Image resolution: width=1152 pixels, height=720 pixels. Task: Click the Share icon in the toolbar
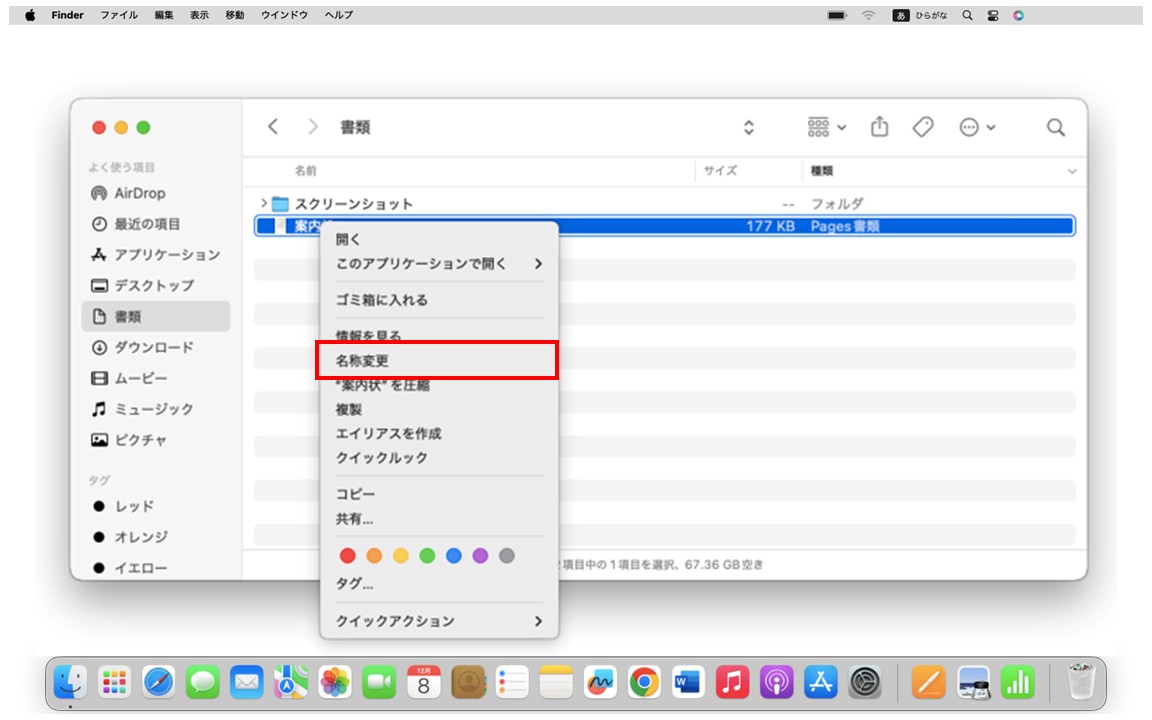click(x=880, y=127)
